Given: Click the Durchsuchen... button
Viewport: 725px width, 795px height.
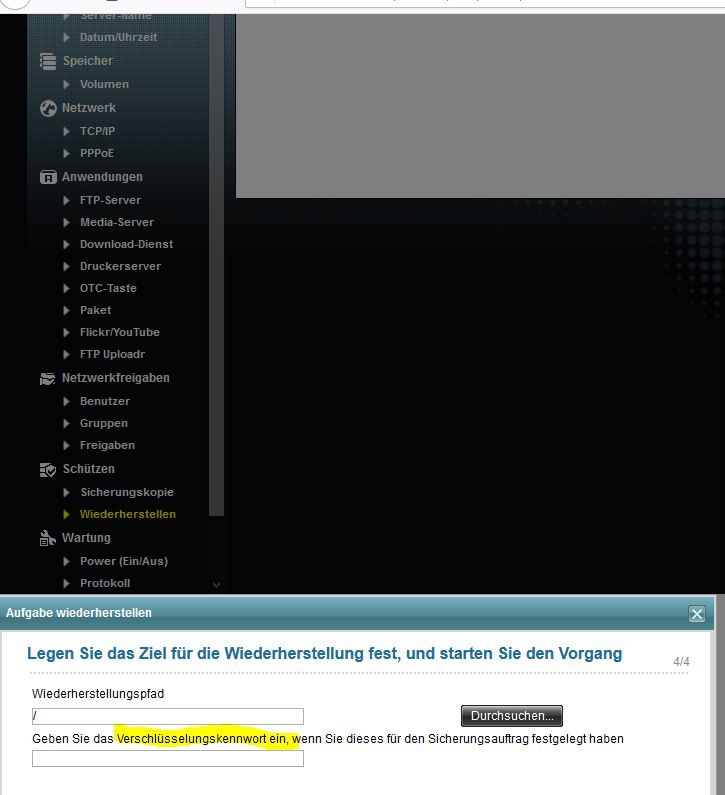Looking at the screenshot, I should click(512, 716).
